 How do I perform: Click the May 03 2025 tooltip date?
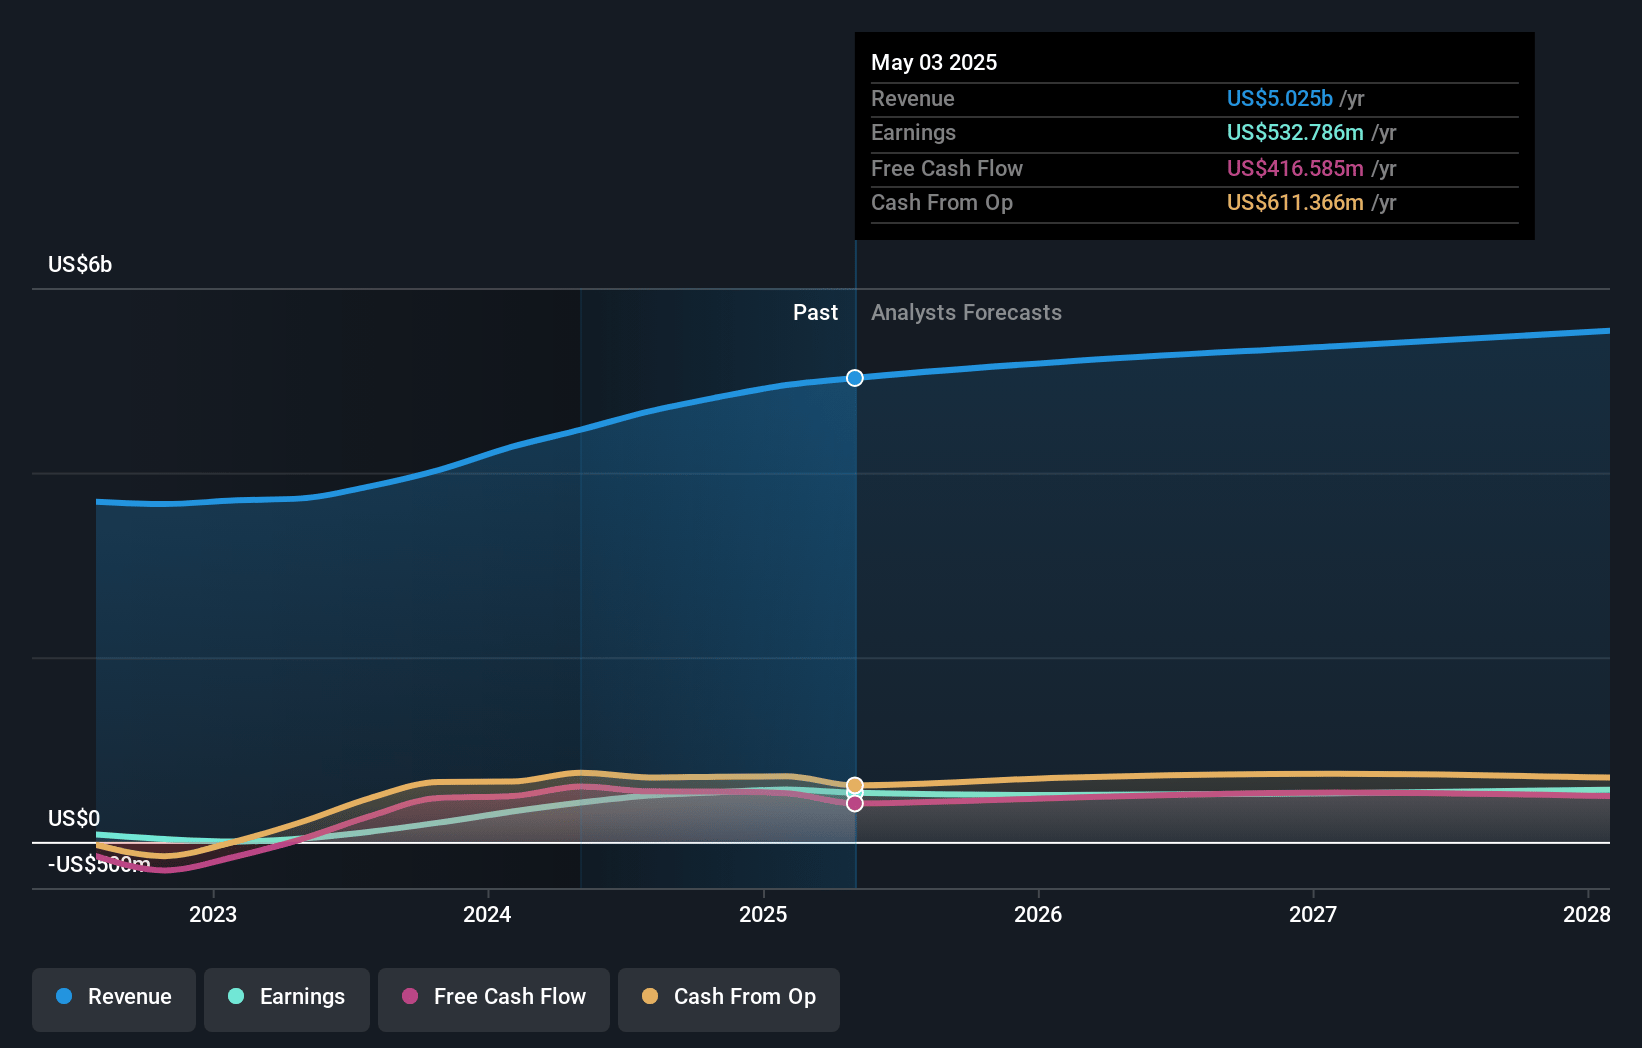tap(934, 62)
